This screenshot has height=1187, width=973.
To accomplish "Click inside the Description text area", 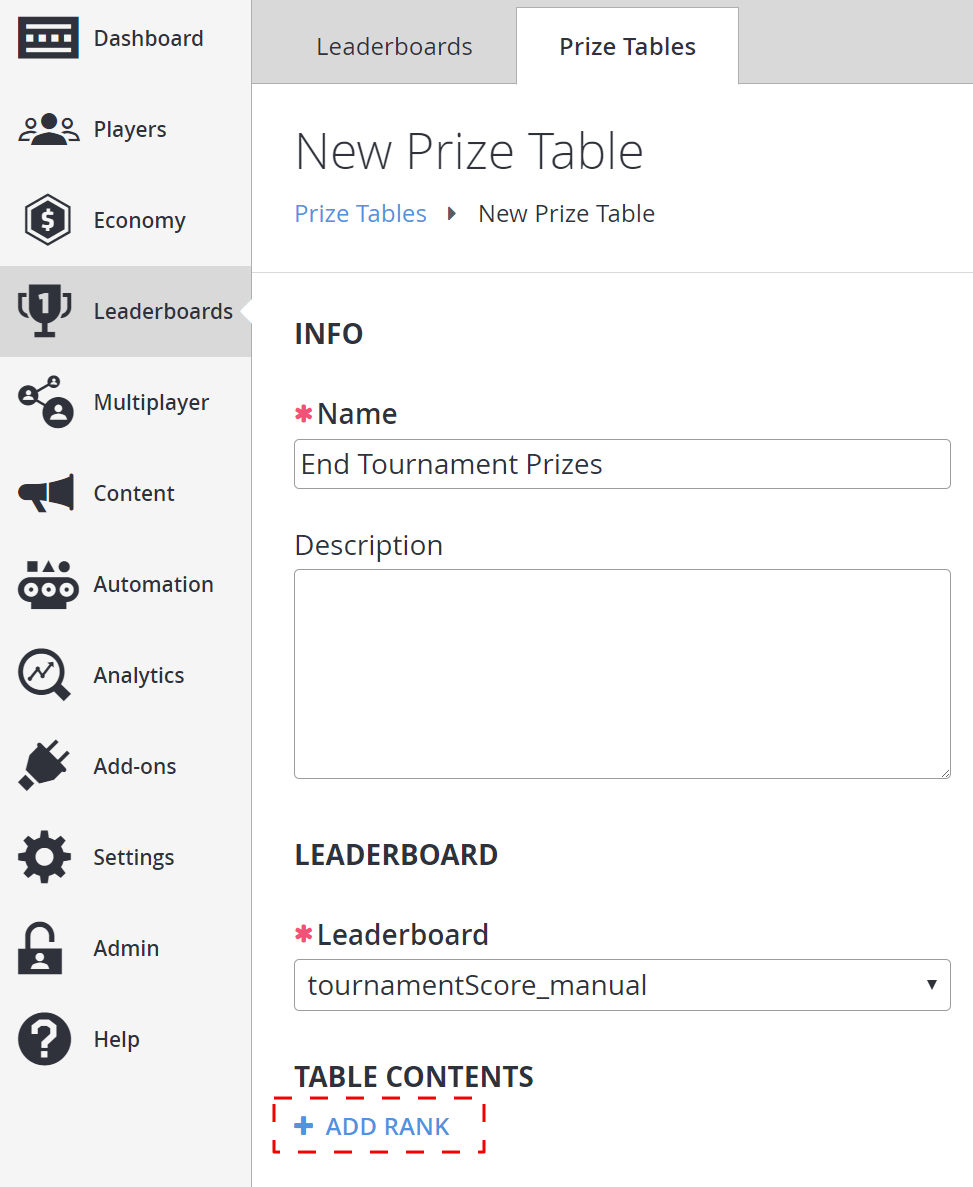I will coord(622,674).
